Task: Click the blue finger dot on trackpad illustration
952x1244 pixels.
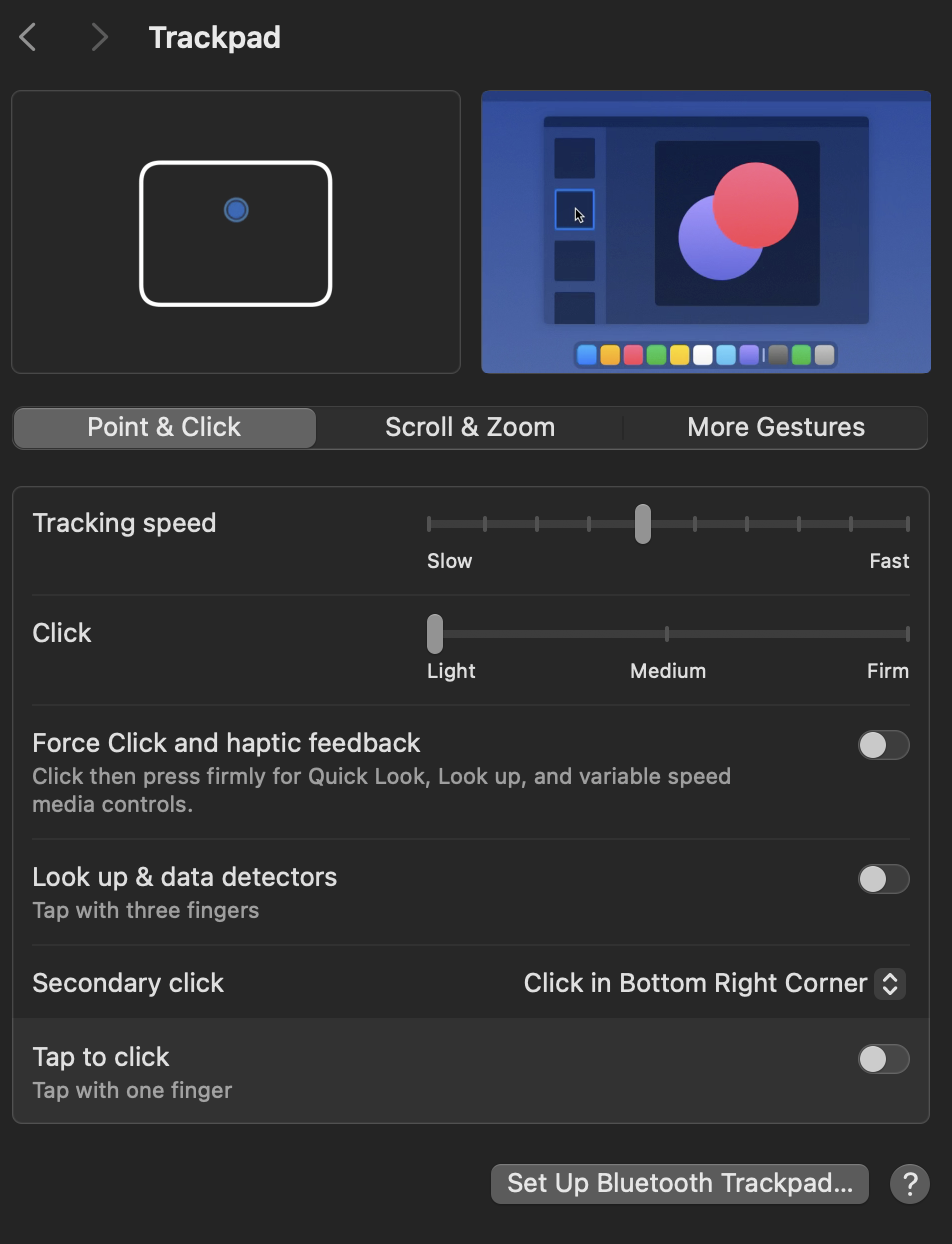Action: [x=236, y=210]
